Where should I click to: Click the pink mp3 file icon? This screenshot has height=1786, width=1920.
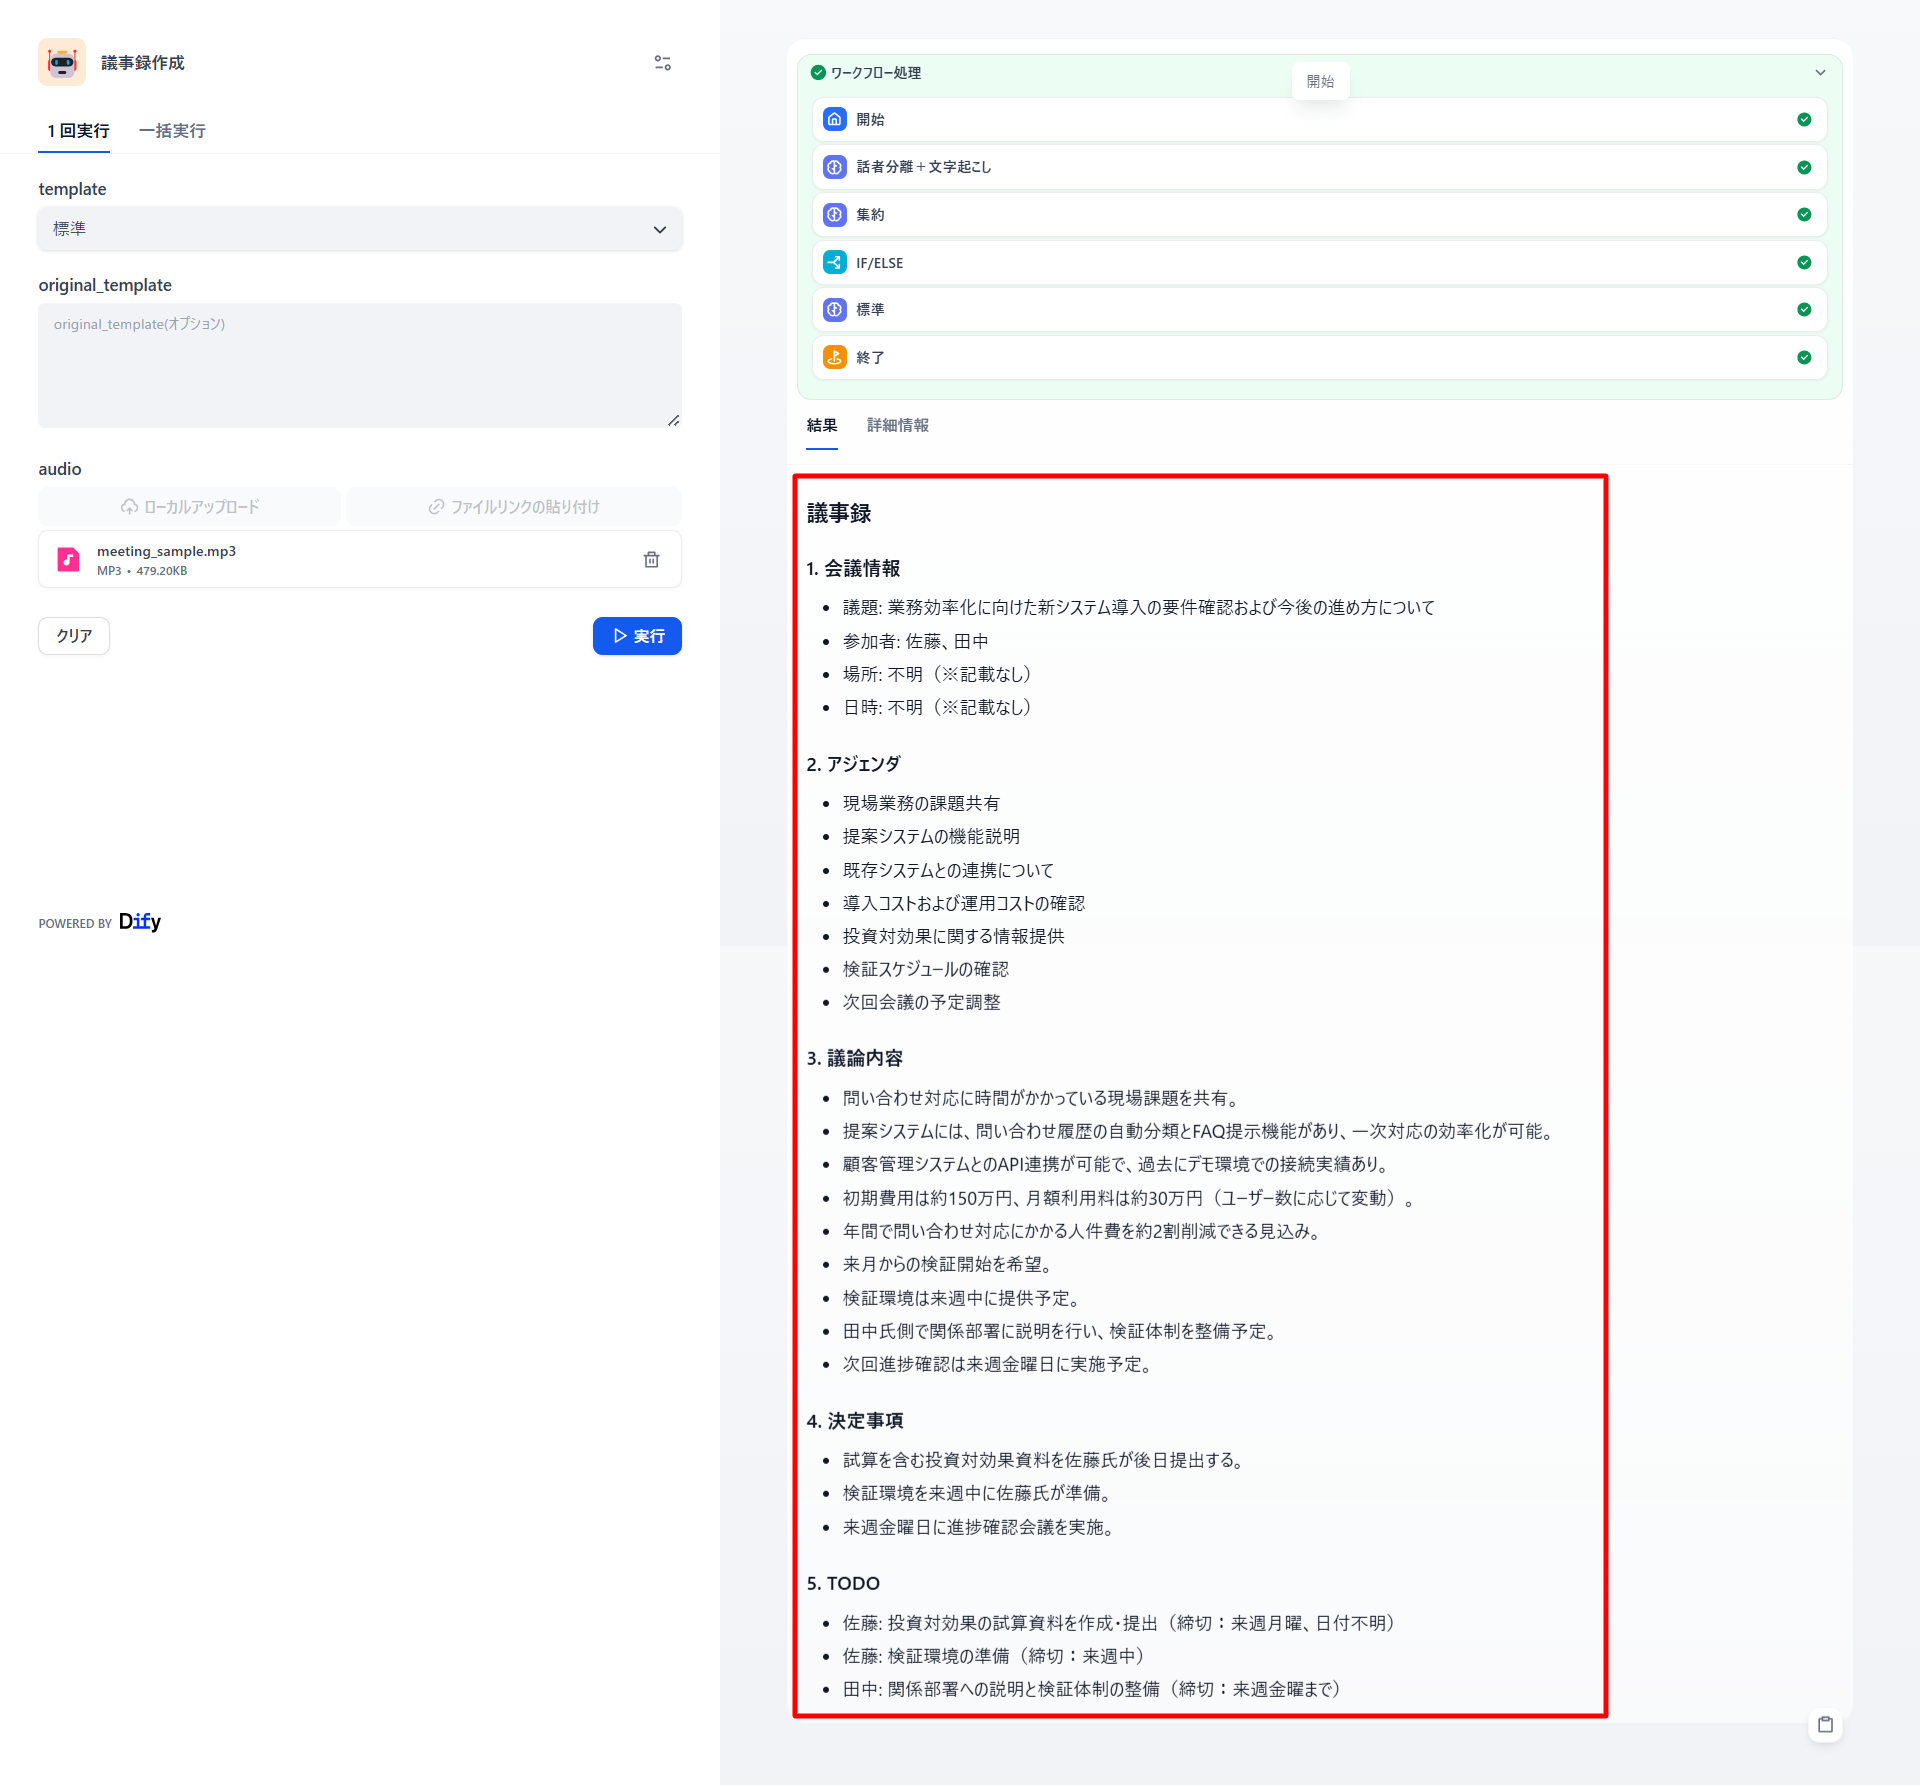[68, 560]
